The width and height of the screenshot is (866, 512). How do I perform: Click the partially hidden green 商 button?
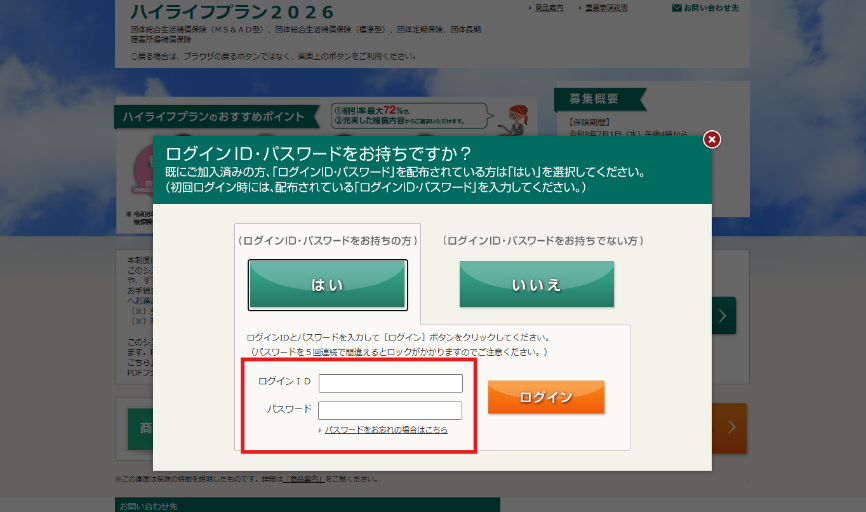tap(133, 428)
